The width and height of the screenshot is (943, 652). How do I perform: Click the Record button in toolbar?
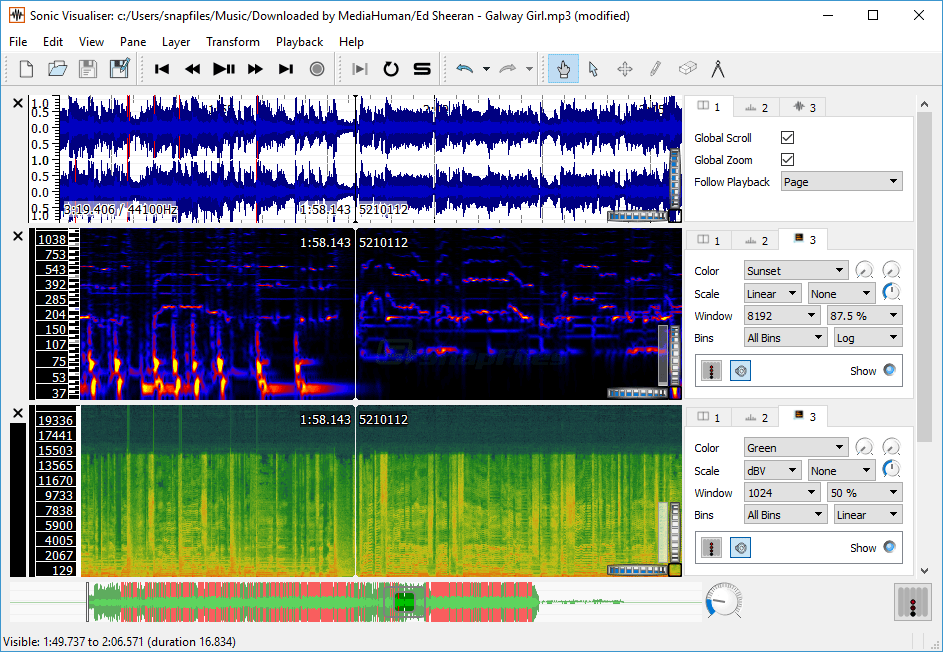(317, 69)
